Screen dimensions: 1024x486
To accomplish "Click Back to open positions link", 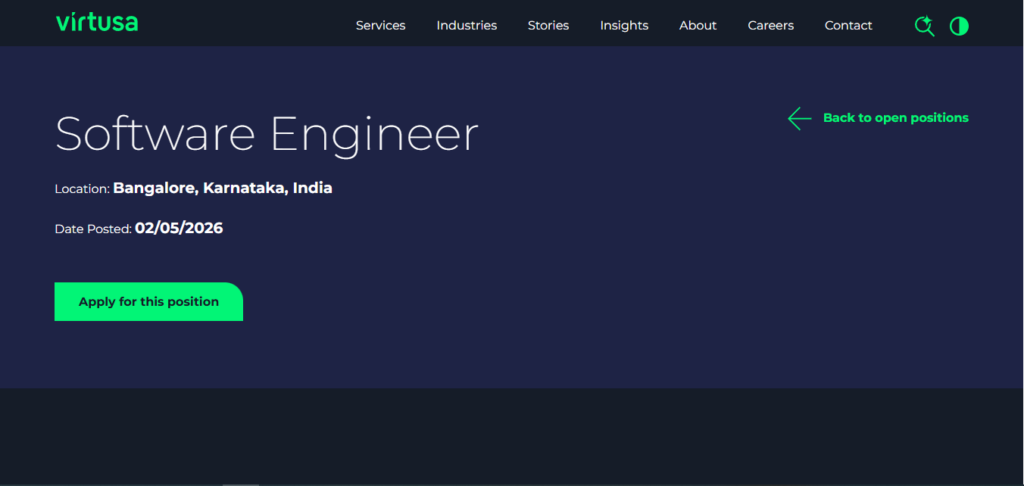I will coord(896,118).
